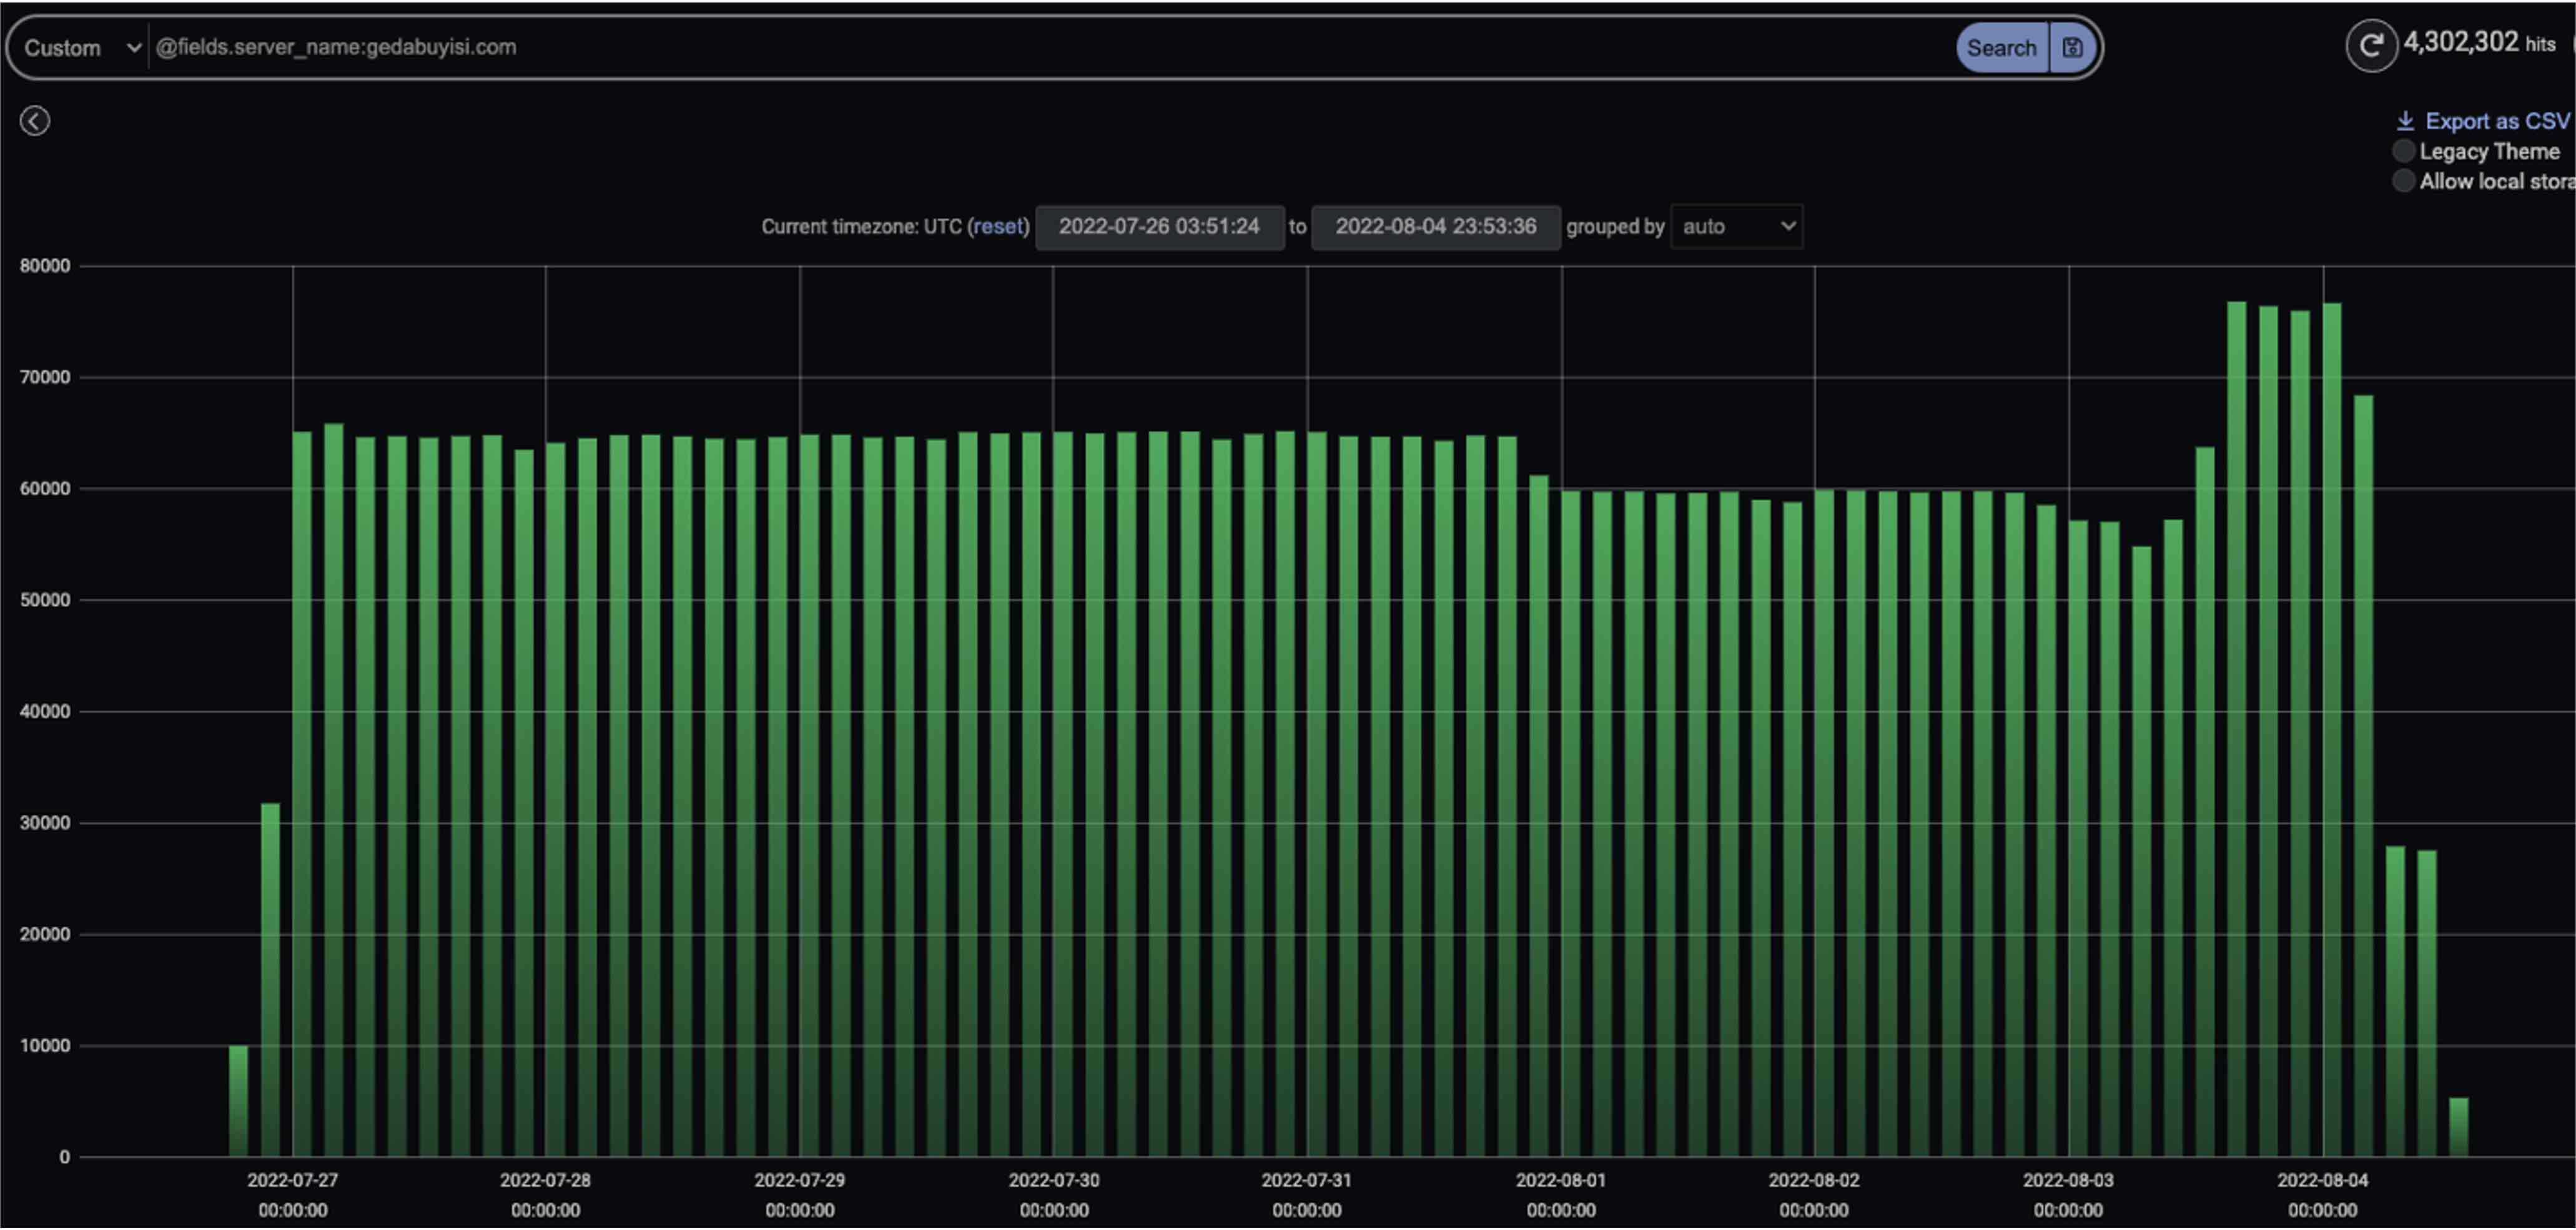Click the shortest first bar at 10000
Image resolution: width=2576 pixels, height=1230 pixels.
pos(238,1100)
